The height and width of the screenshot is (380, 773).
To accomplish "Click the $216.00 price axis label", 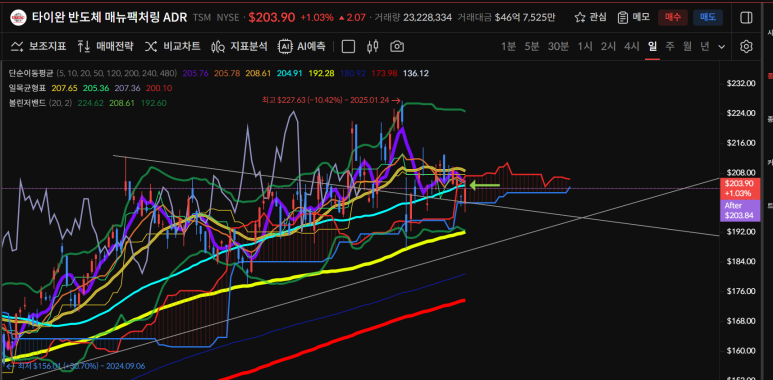I will pyautogui.click(x=741, y=143).
